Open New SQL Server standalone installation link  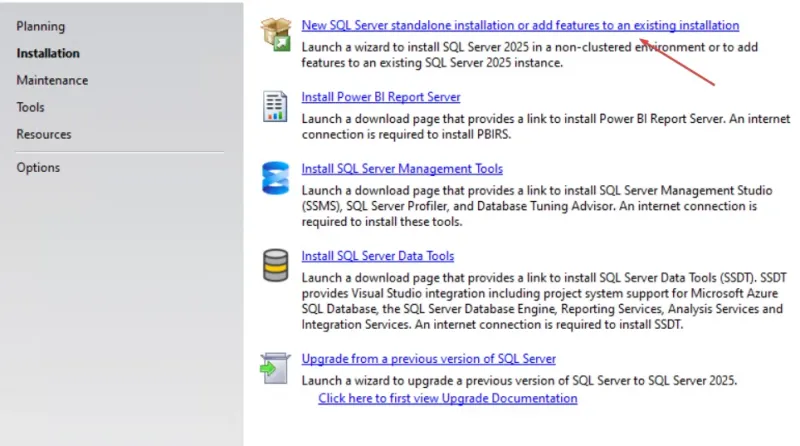tap(520, 25)
